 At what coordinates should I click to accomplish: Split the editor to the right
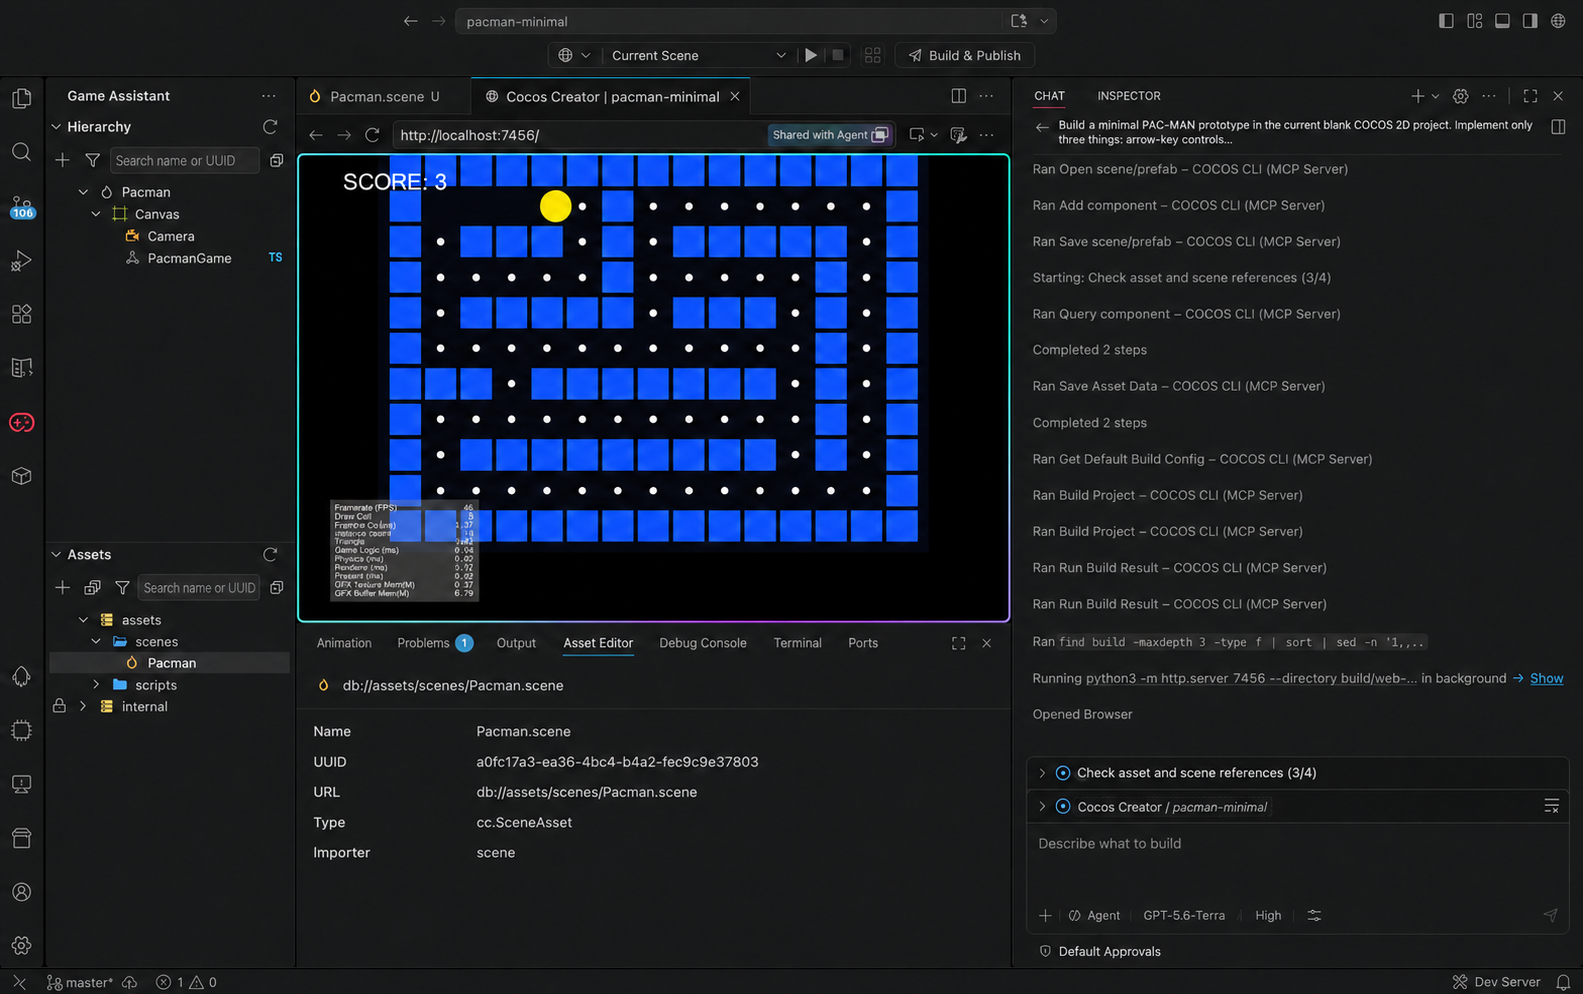[958, 96]
